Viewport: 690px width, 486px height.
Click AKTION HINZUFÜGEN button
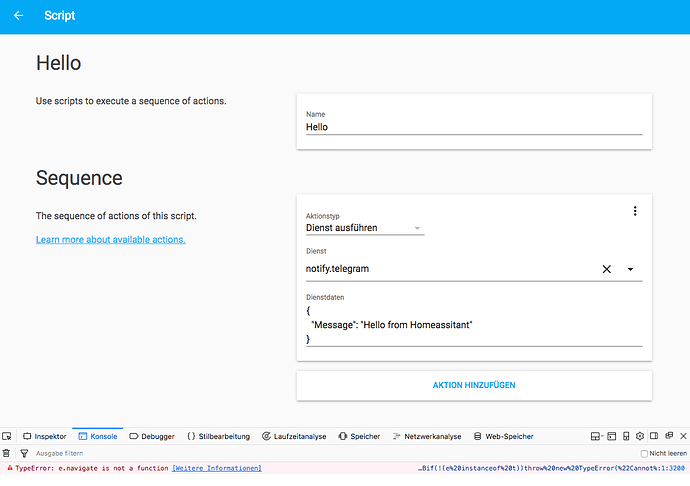pos(474,385)
